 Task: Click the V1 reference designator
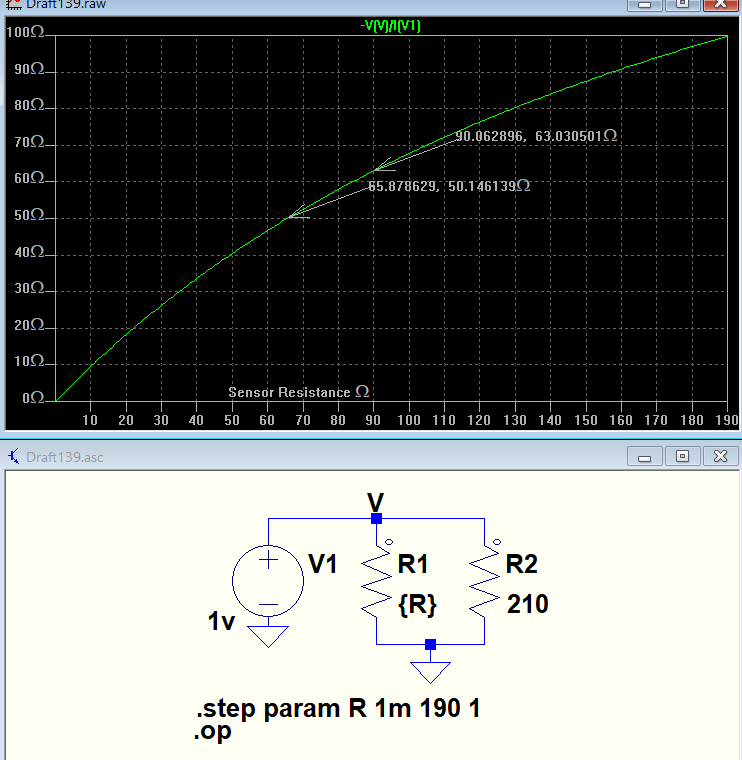tap(322, 564)
